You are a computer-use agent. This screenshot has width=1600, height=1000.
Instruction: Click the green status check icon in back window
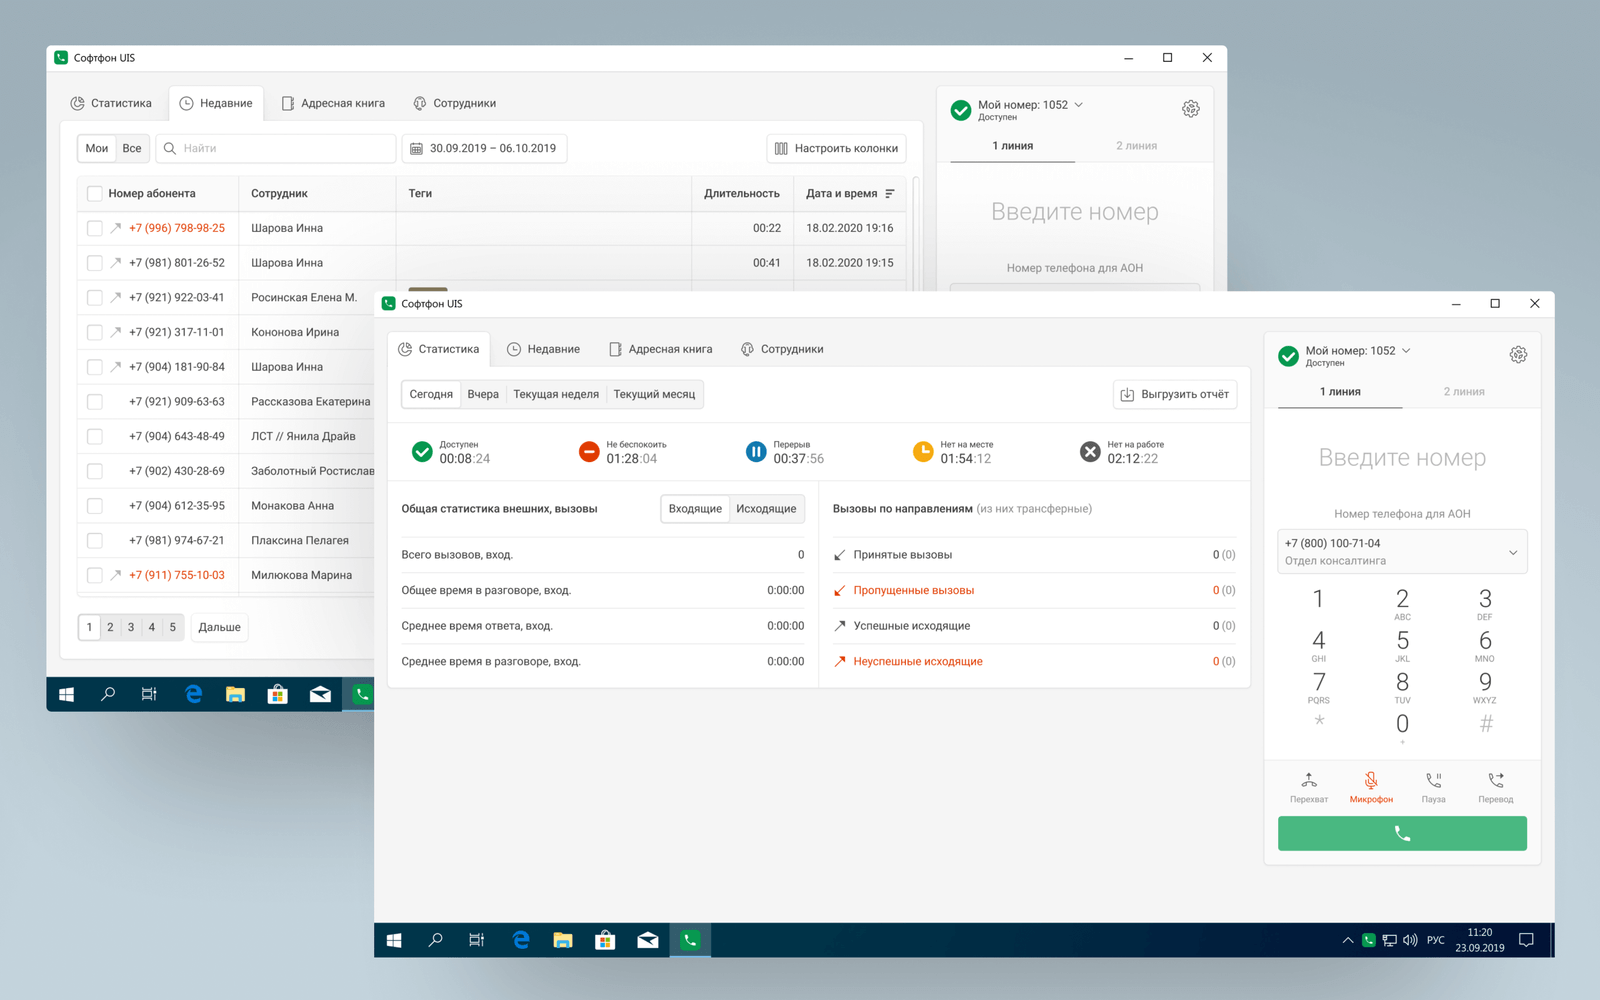(x=961, y=110)
